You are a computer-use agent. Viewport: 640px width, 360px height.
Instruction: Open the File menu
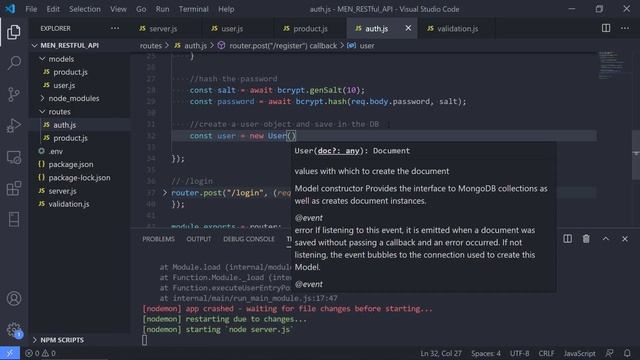31,9
